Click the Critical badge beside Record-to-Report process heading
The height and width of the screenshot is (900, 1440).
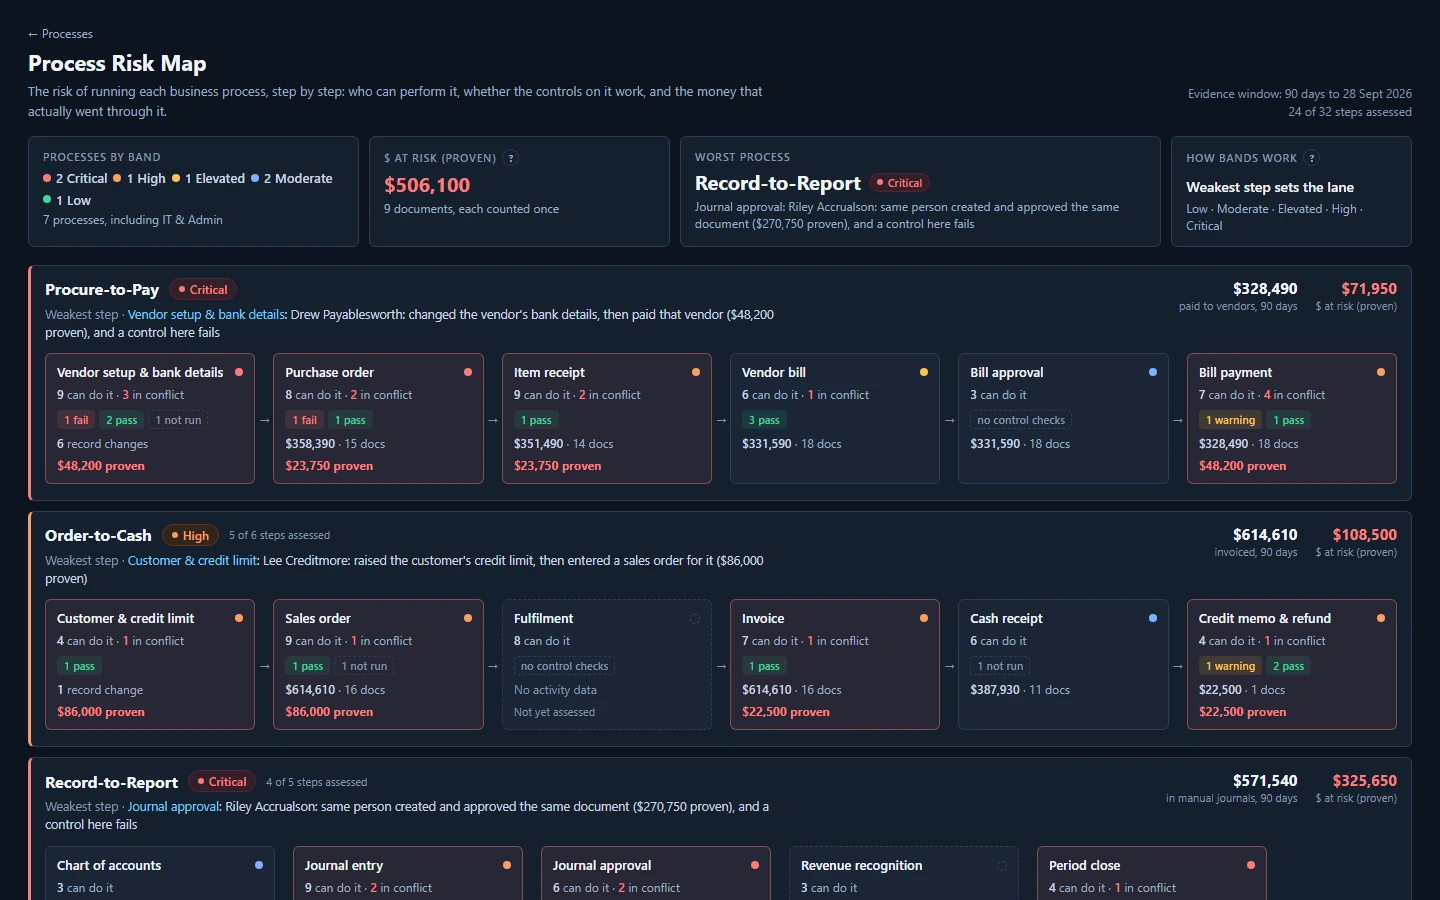(222, 782)
